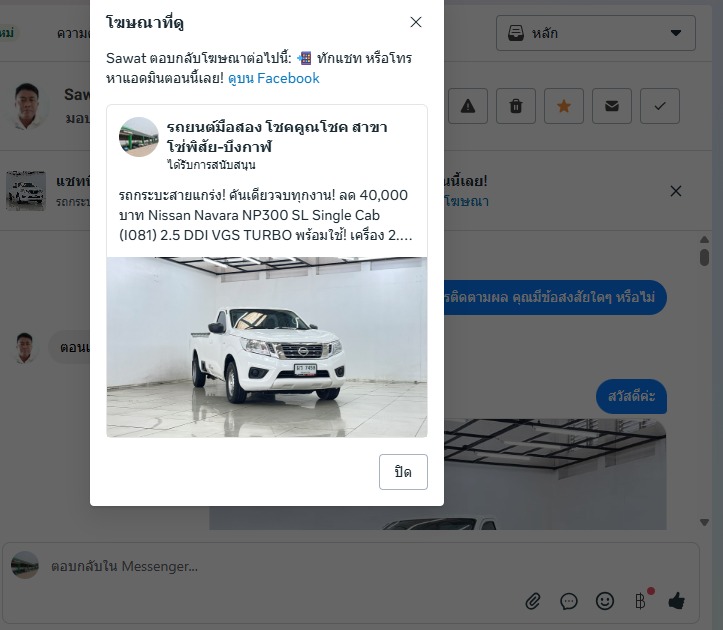Close the ad dialog with X icon
Image resolution: width=723 pixels, height=630 pixels.
[x=416, y=22]
